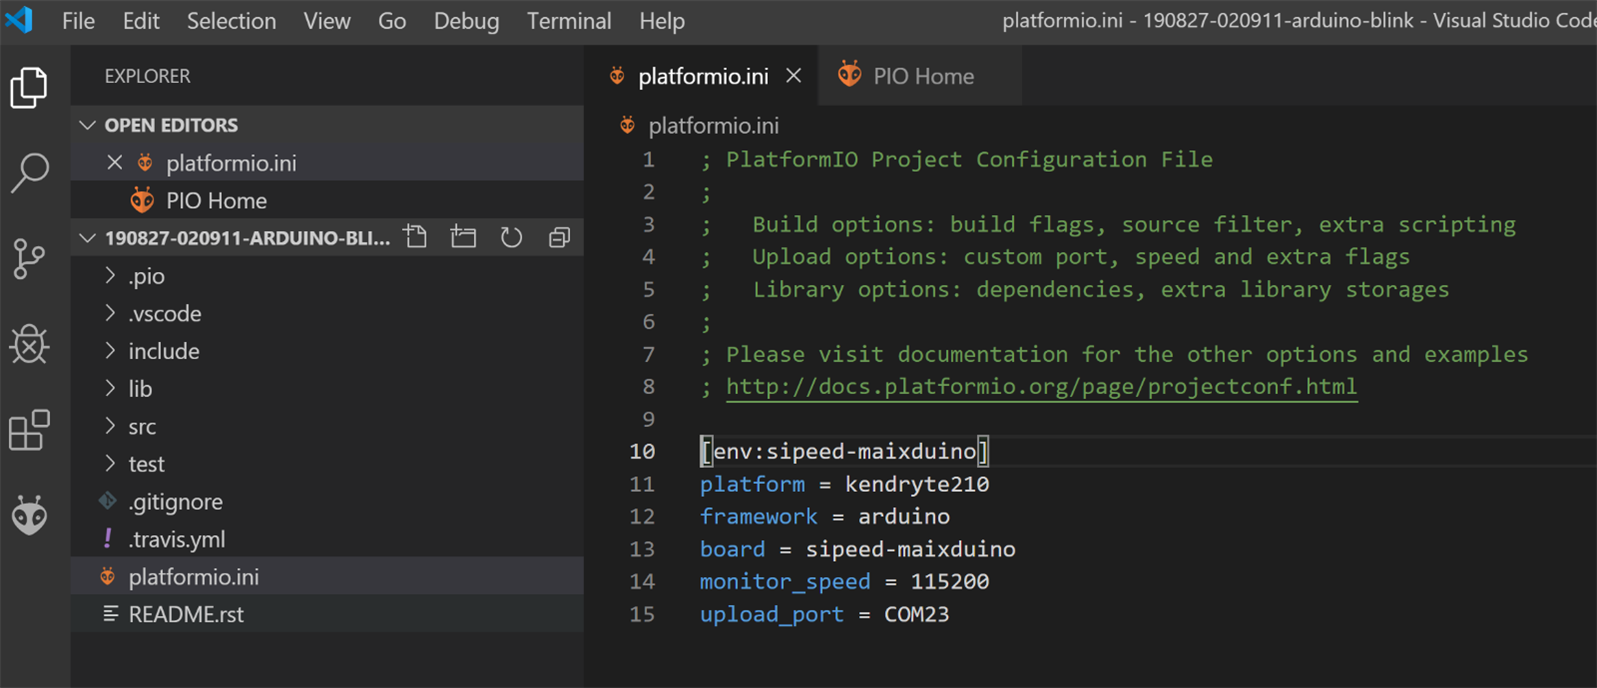1597x688 pixels.
Task: Open the Terminal menu
Action: (568, 21)
